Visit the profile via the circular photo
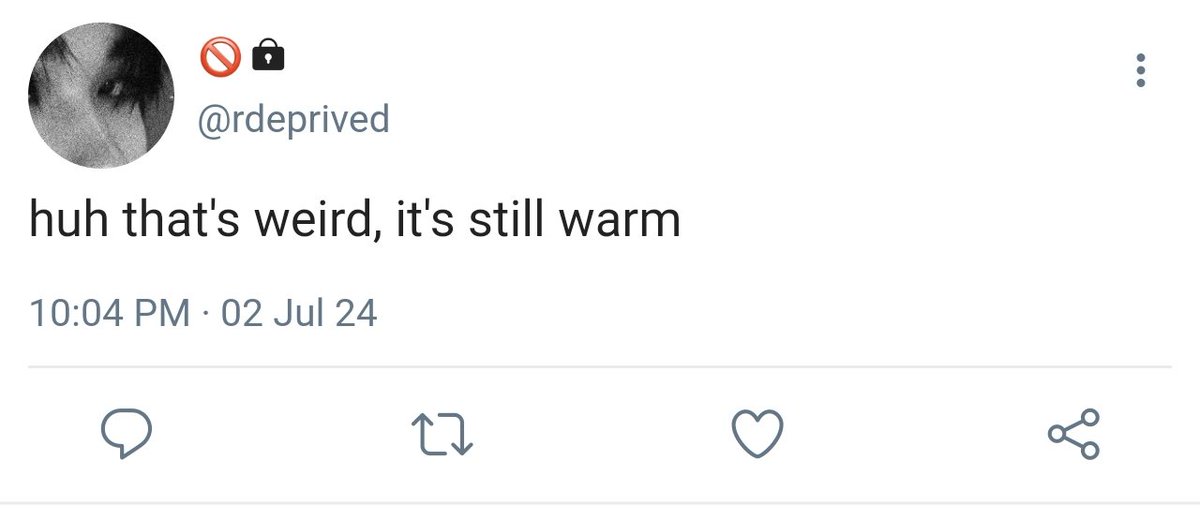 [101, 96]
